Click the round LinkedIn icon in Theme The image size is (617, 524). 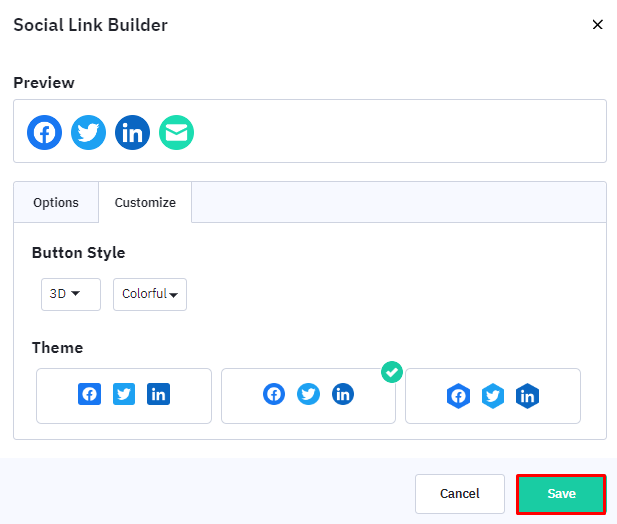pyautogui.click(x=343, y=394)
